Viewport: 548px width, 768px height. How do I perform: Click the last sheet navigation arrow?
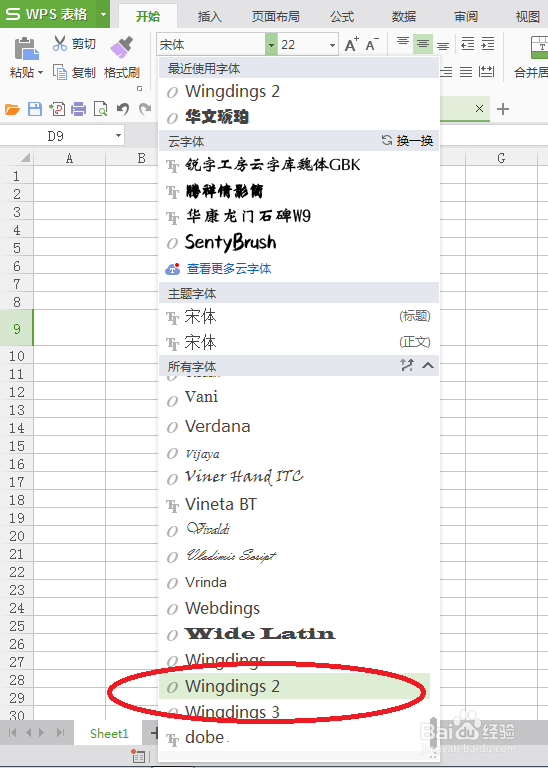coord(60,732)
